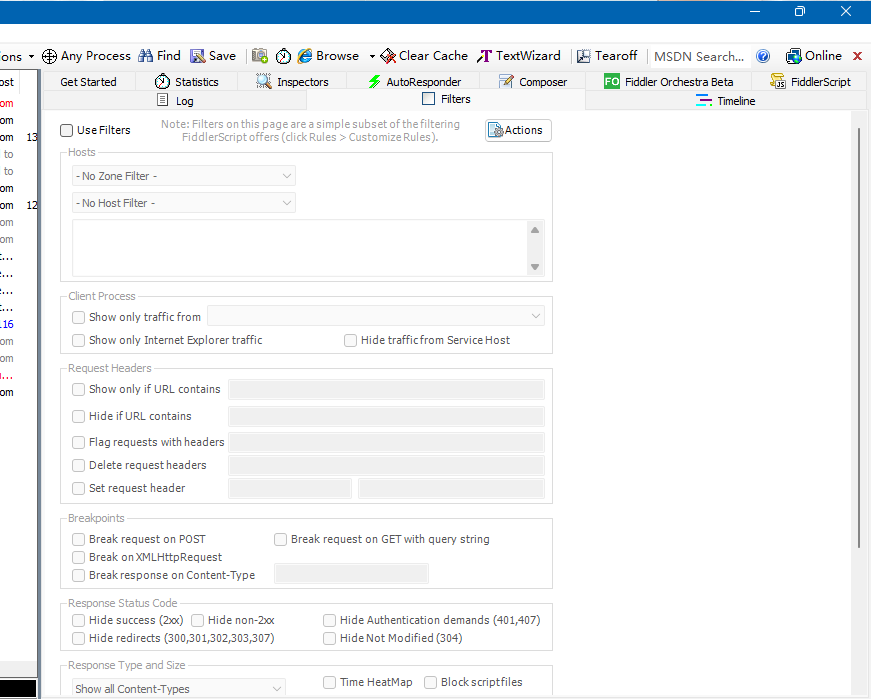The height and width of the screenshot is (699, 871).
Task: Open the AutoResponder tab
Action: click(414, 82)
